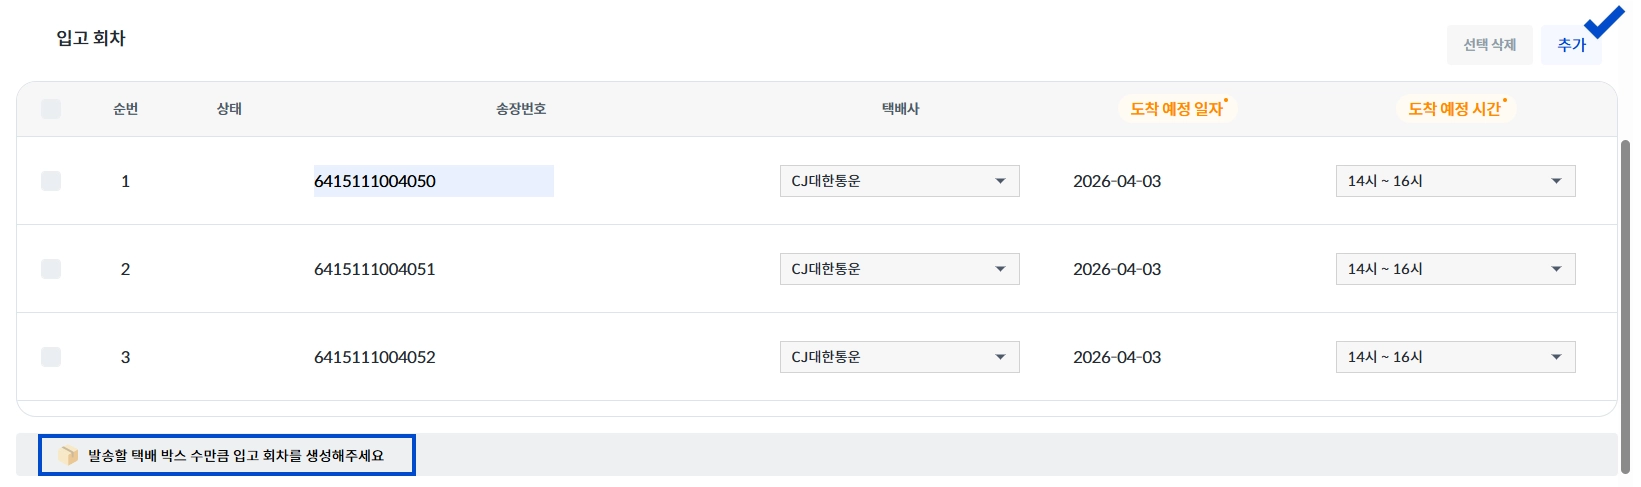Click the blue checkmark icon near 추가

pos(1604,22)
